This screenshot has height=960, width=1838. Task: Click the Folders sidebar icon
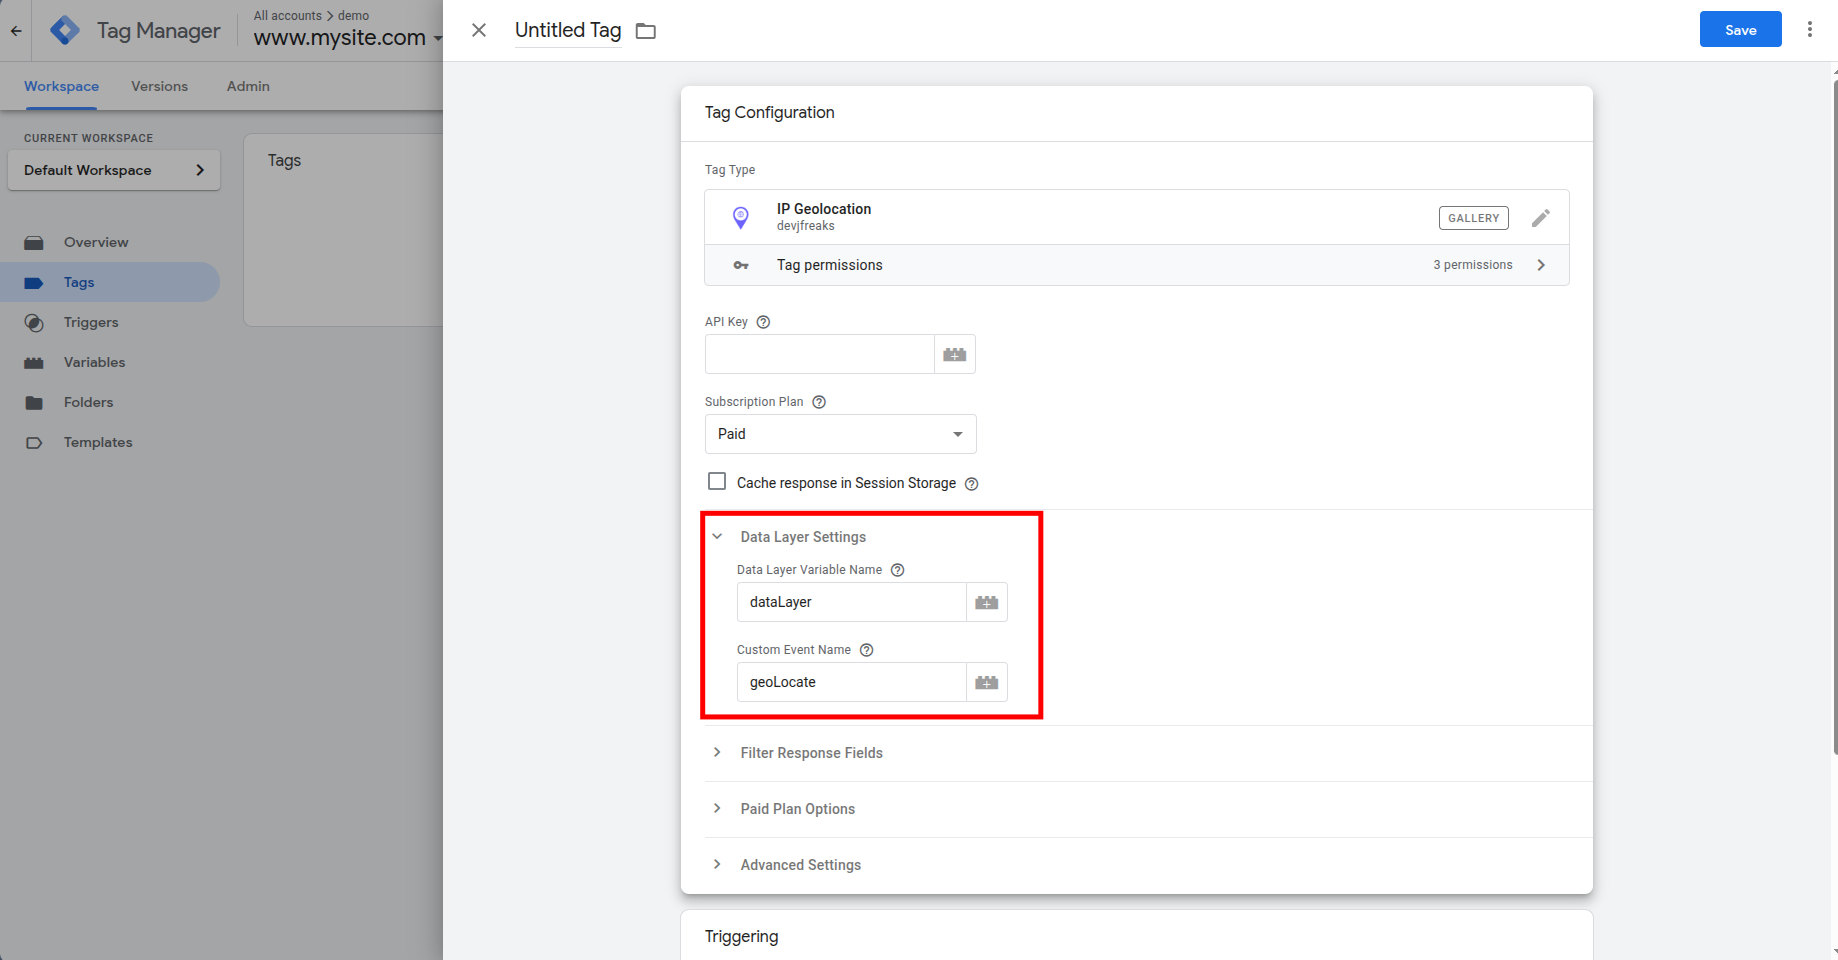[x=34, y=403]
